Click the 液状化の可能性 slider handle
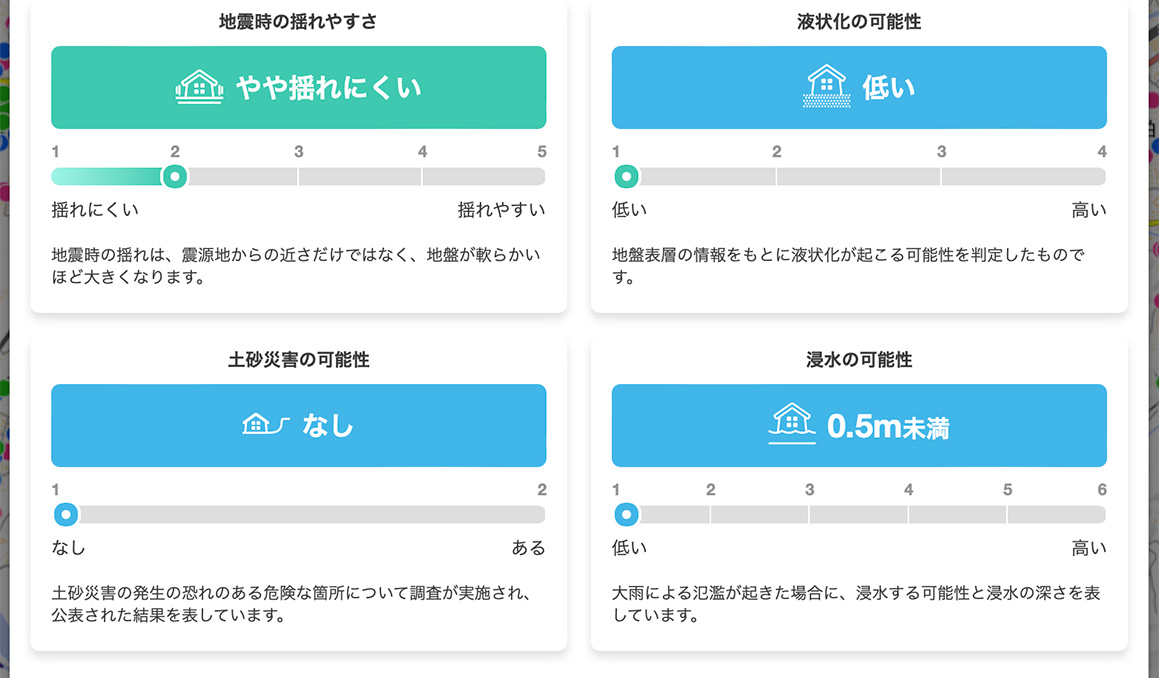1159x678 pixels. coord(626,177)
